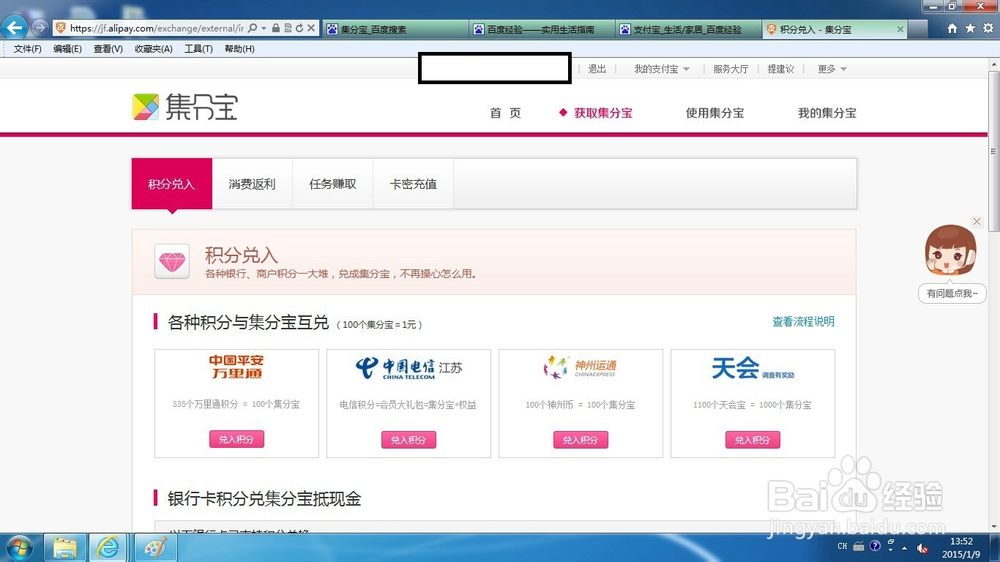Go back with the browser Back arrow
The width and height of the screenshot is (1000, 562).
[x=15, y=28]
